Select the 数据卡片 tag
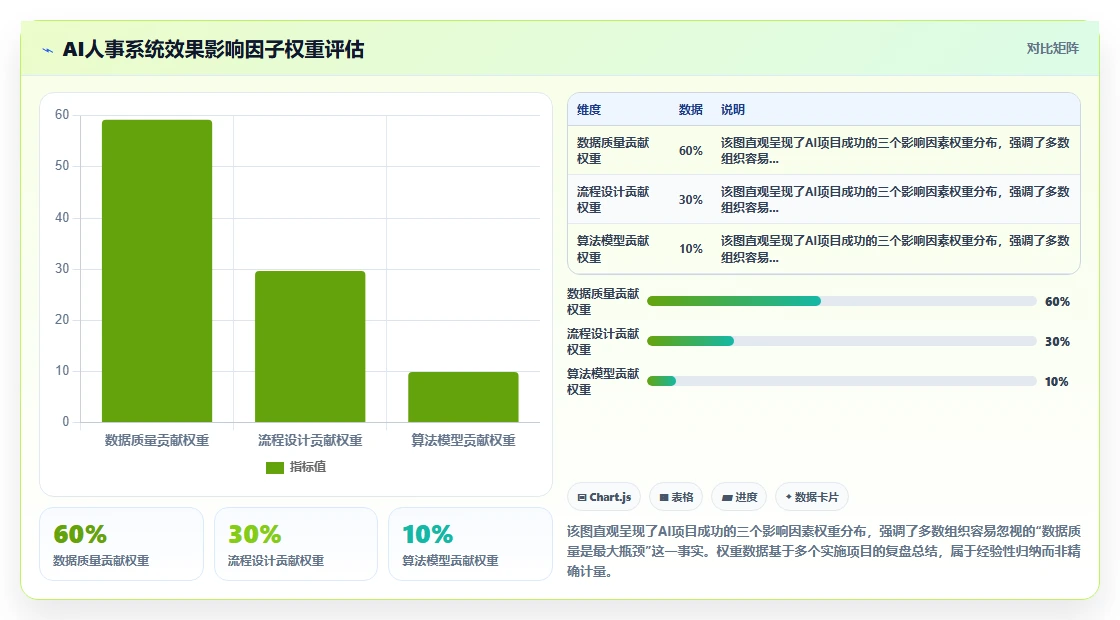 tap(811, 497)
